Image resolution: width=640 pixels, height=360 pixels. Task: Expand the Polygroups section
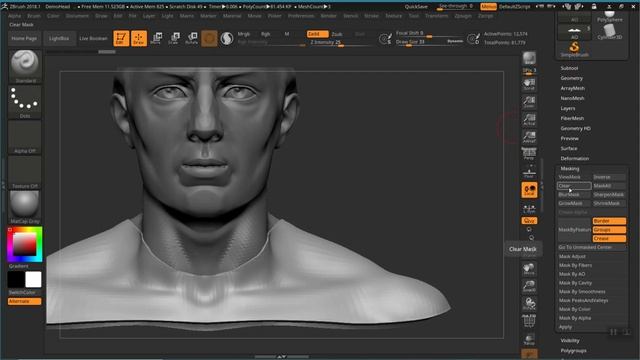[x=573, y=351]
